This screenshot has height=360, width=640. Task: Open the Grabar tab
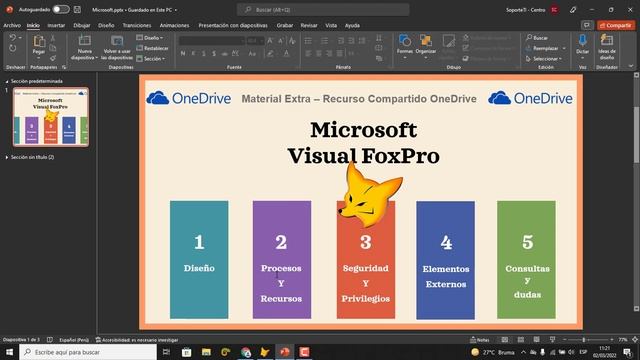click(284, 25)
